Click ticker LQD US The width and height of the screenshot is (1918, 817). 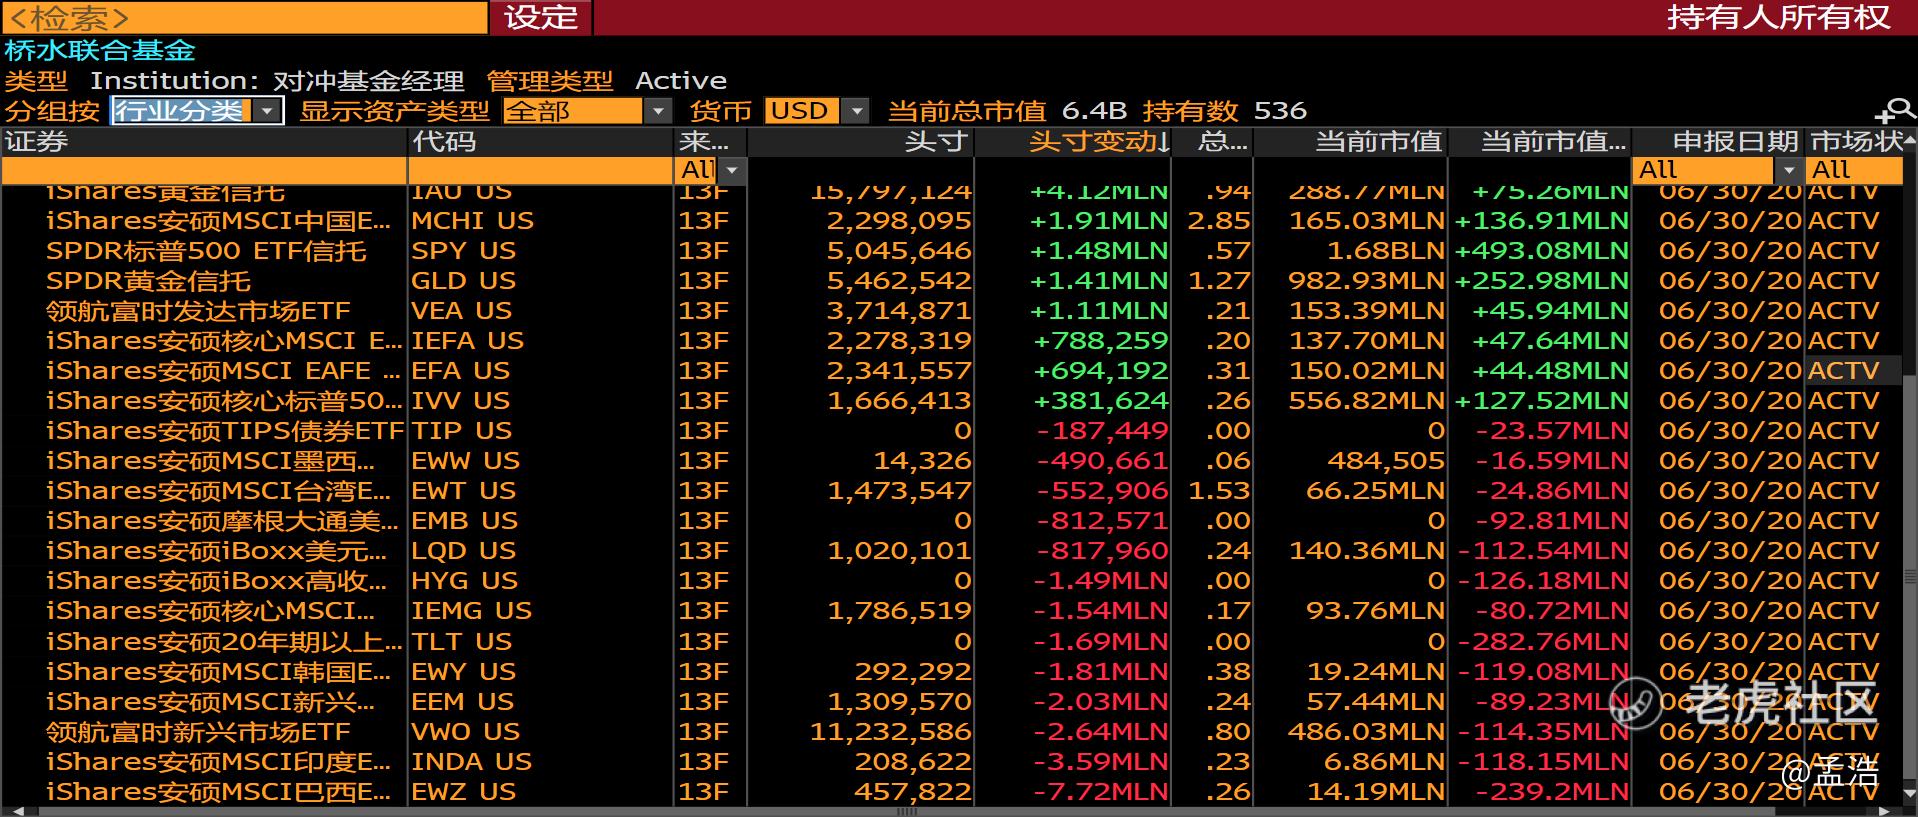coord(464,551)
